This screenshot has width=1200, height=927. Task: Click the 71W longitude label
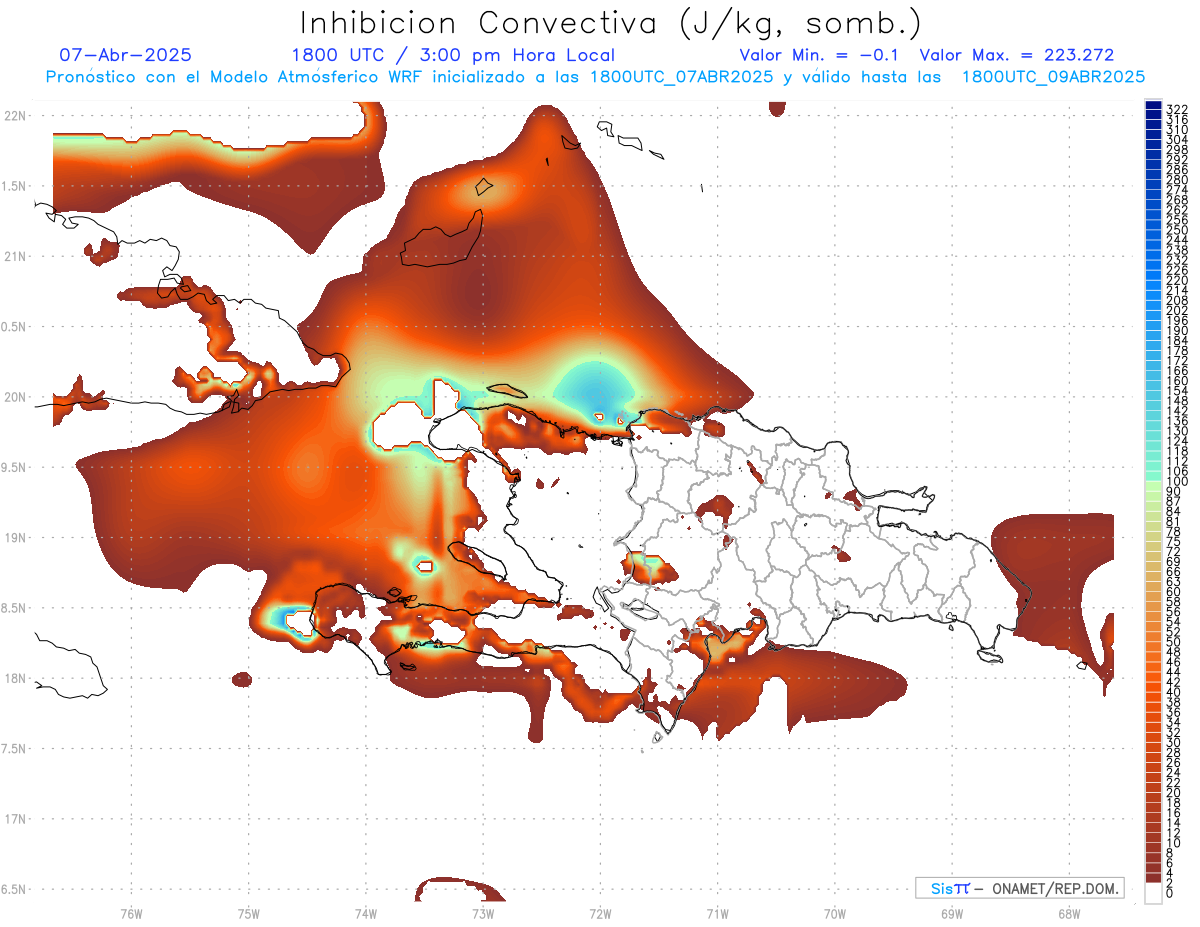[717, 913]
